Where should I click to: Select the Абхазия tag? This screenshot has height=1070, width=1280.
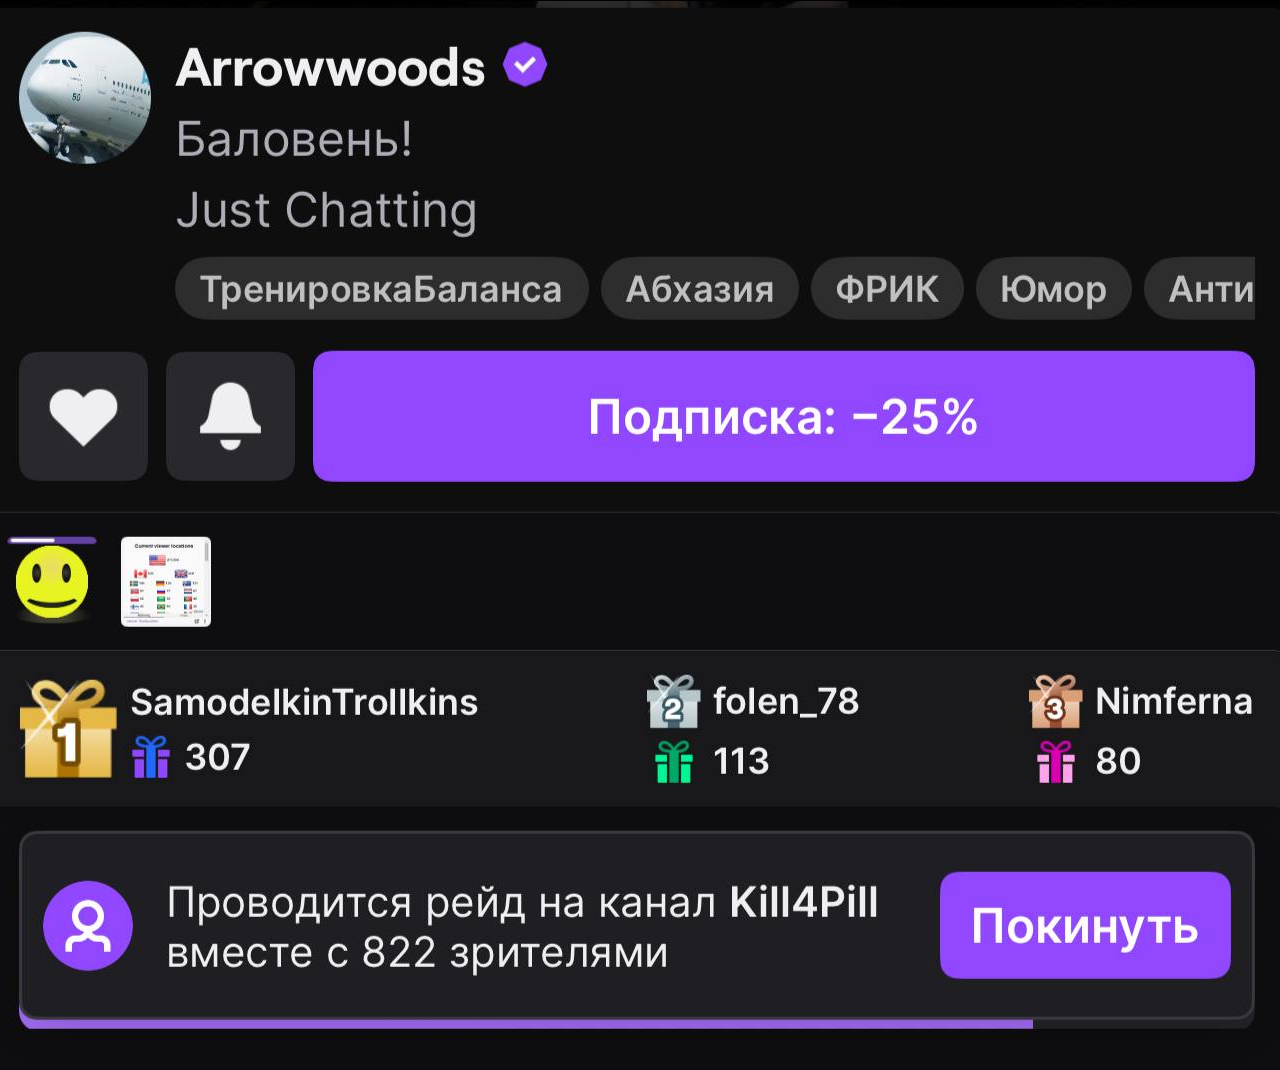coord(700,289)
